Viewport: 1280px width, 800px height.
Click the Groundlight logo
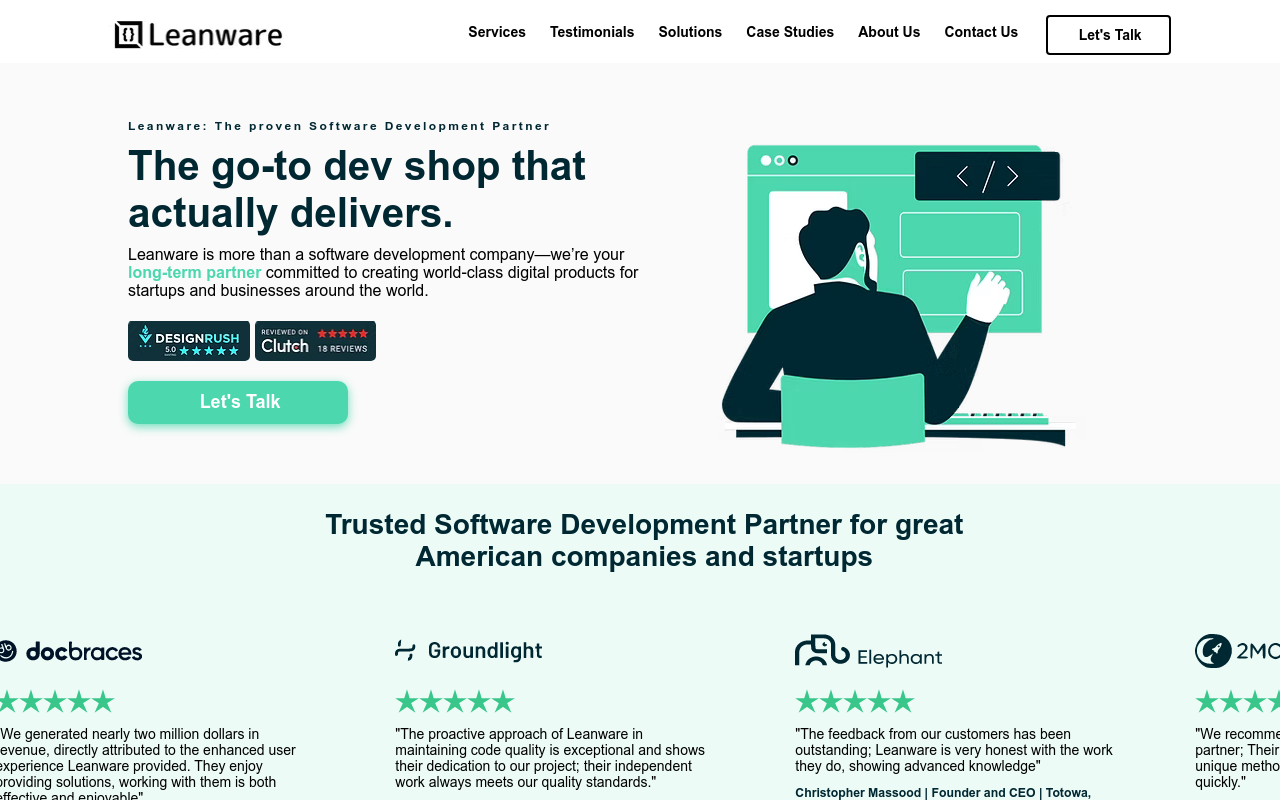point(468,651)
